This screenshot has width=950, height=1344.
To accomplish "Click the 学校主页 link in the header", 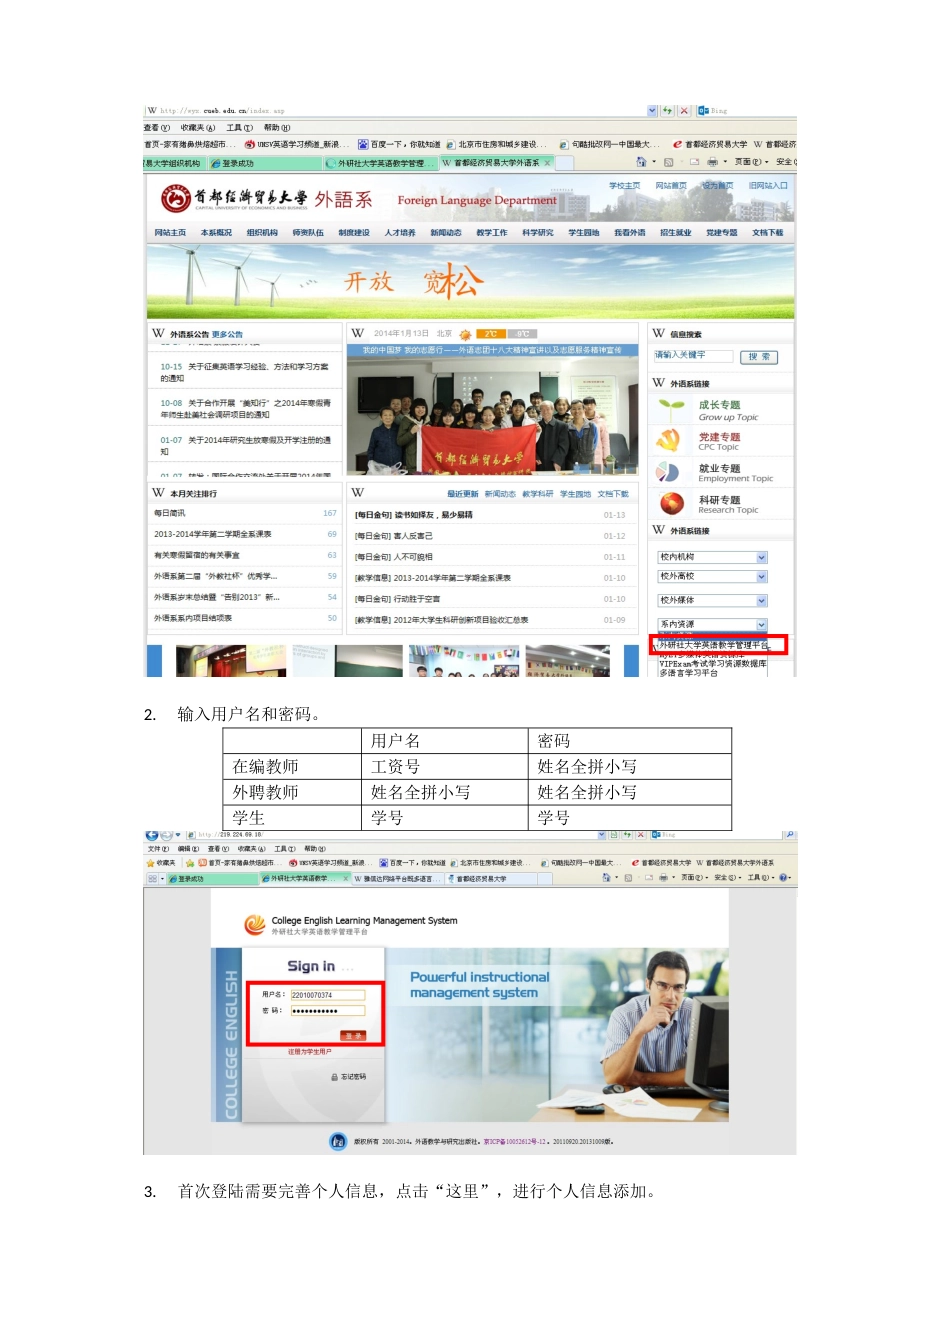I will 625,186.
